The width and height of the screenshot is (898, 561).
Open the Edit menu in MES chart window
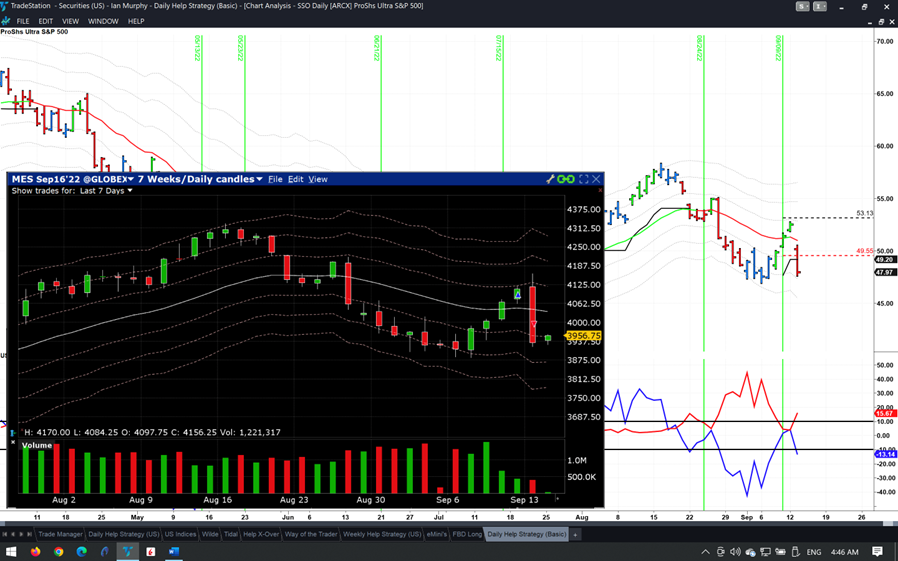pyautogui.click(x=295, y=179)
